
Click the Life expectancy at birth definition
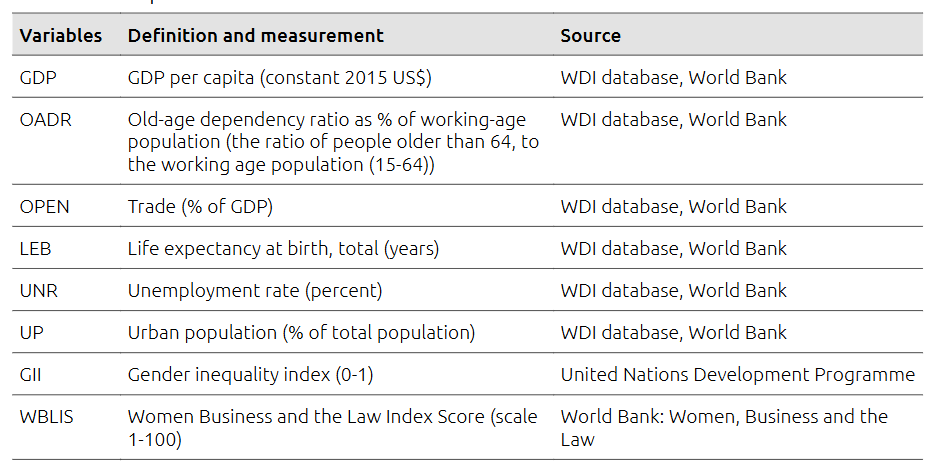coord(283,249)
